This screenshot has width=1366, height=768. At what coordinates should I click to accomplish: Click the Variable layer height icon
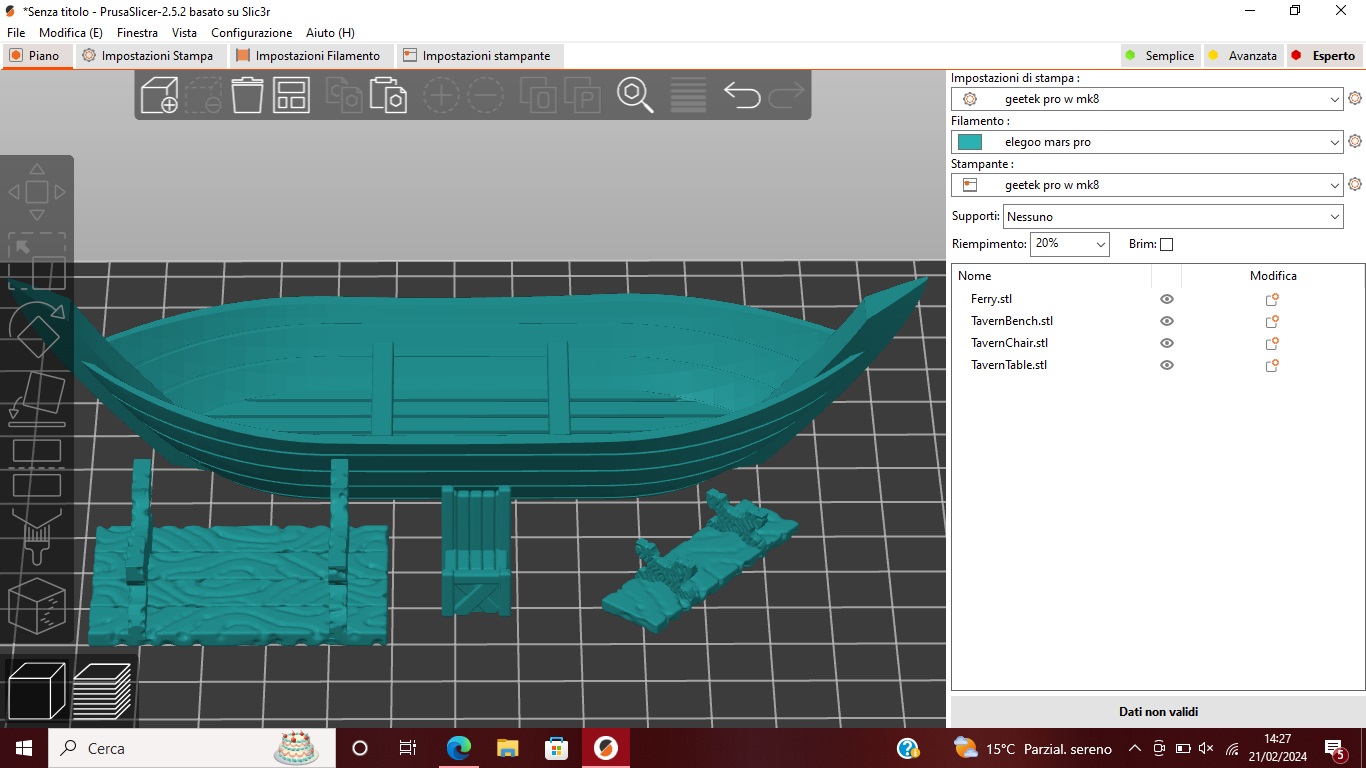688,95
